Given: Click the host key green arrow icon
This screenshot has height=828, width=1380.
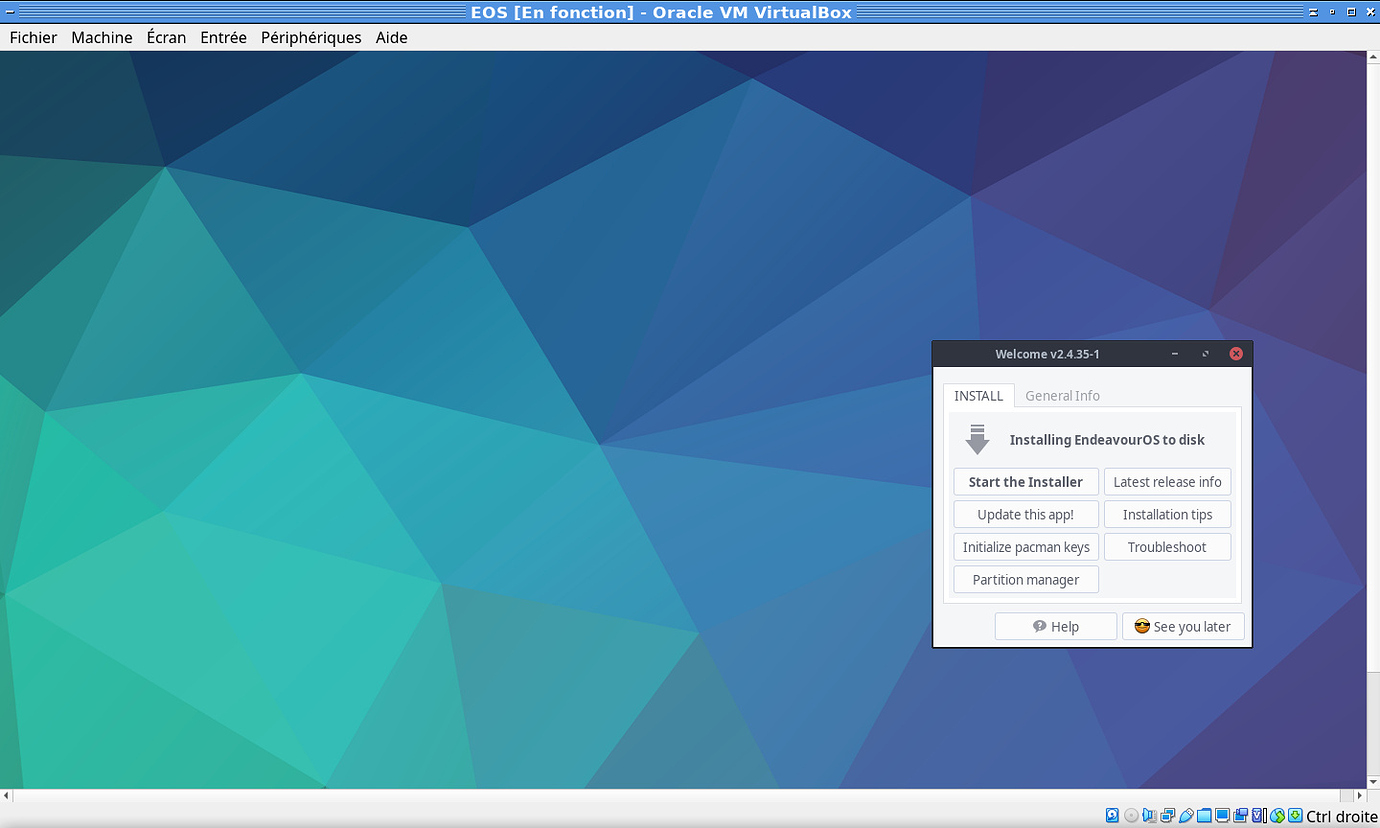Looking at the screenshot, I should coord(1295,816).
